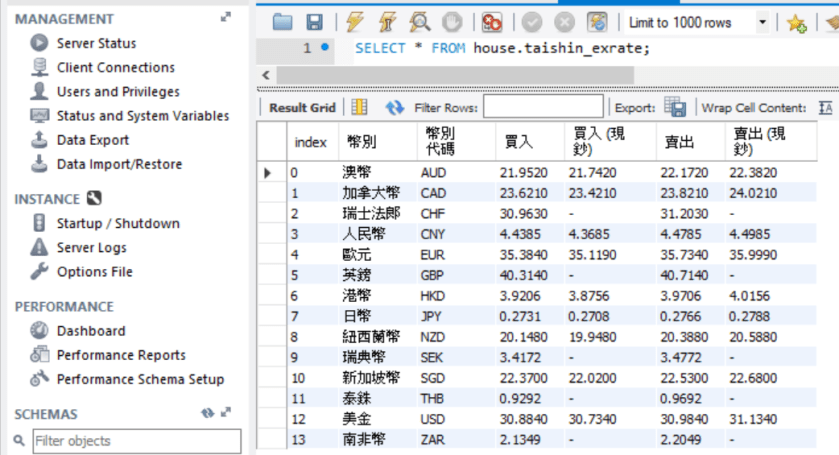Open the Limit to 1000 rows dropdown
839x455 pixels.
click(x=763, y=22)
